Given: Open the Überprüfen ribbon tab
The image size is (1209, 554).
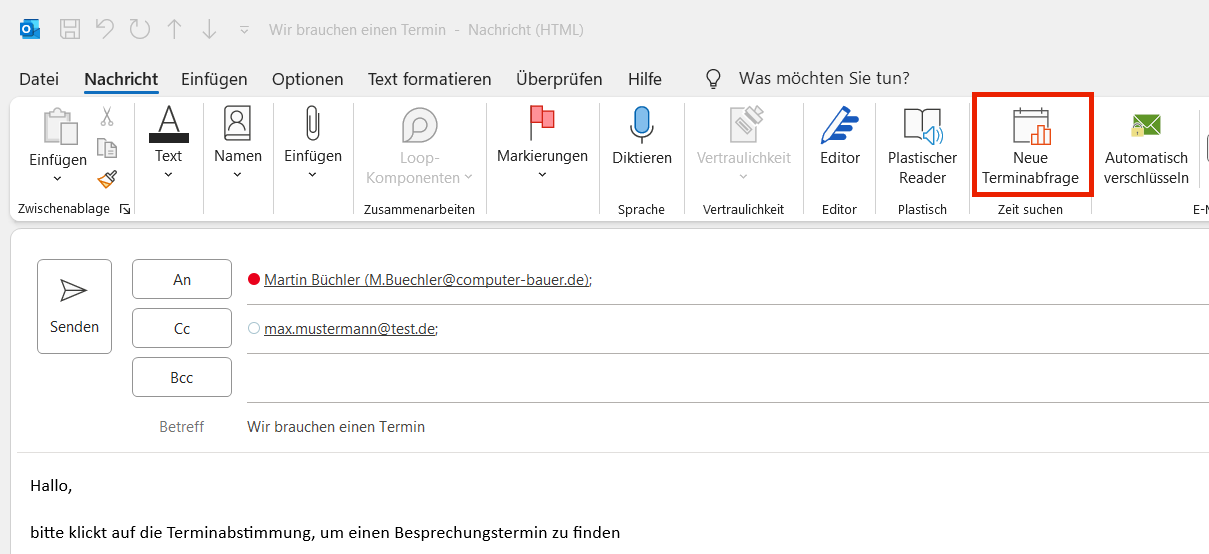Looking at the screenshot, I should pos(559,79).
